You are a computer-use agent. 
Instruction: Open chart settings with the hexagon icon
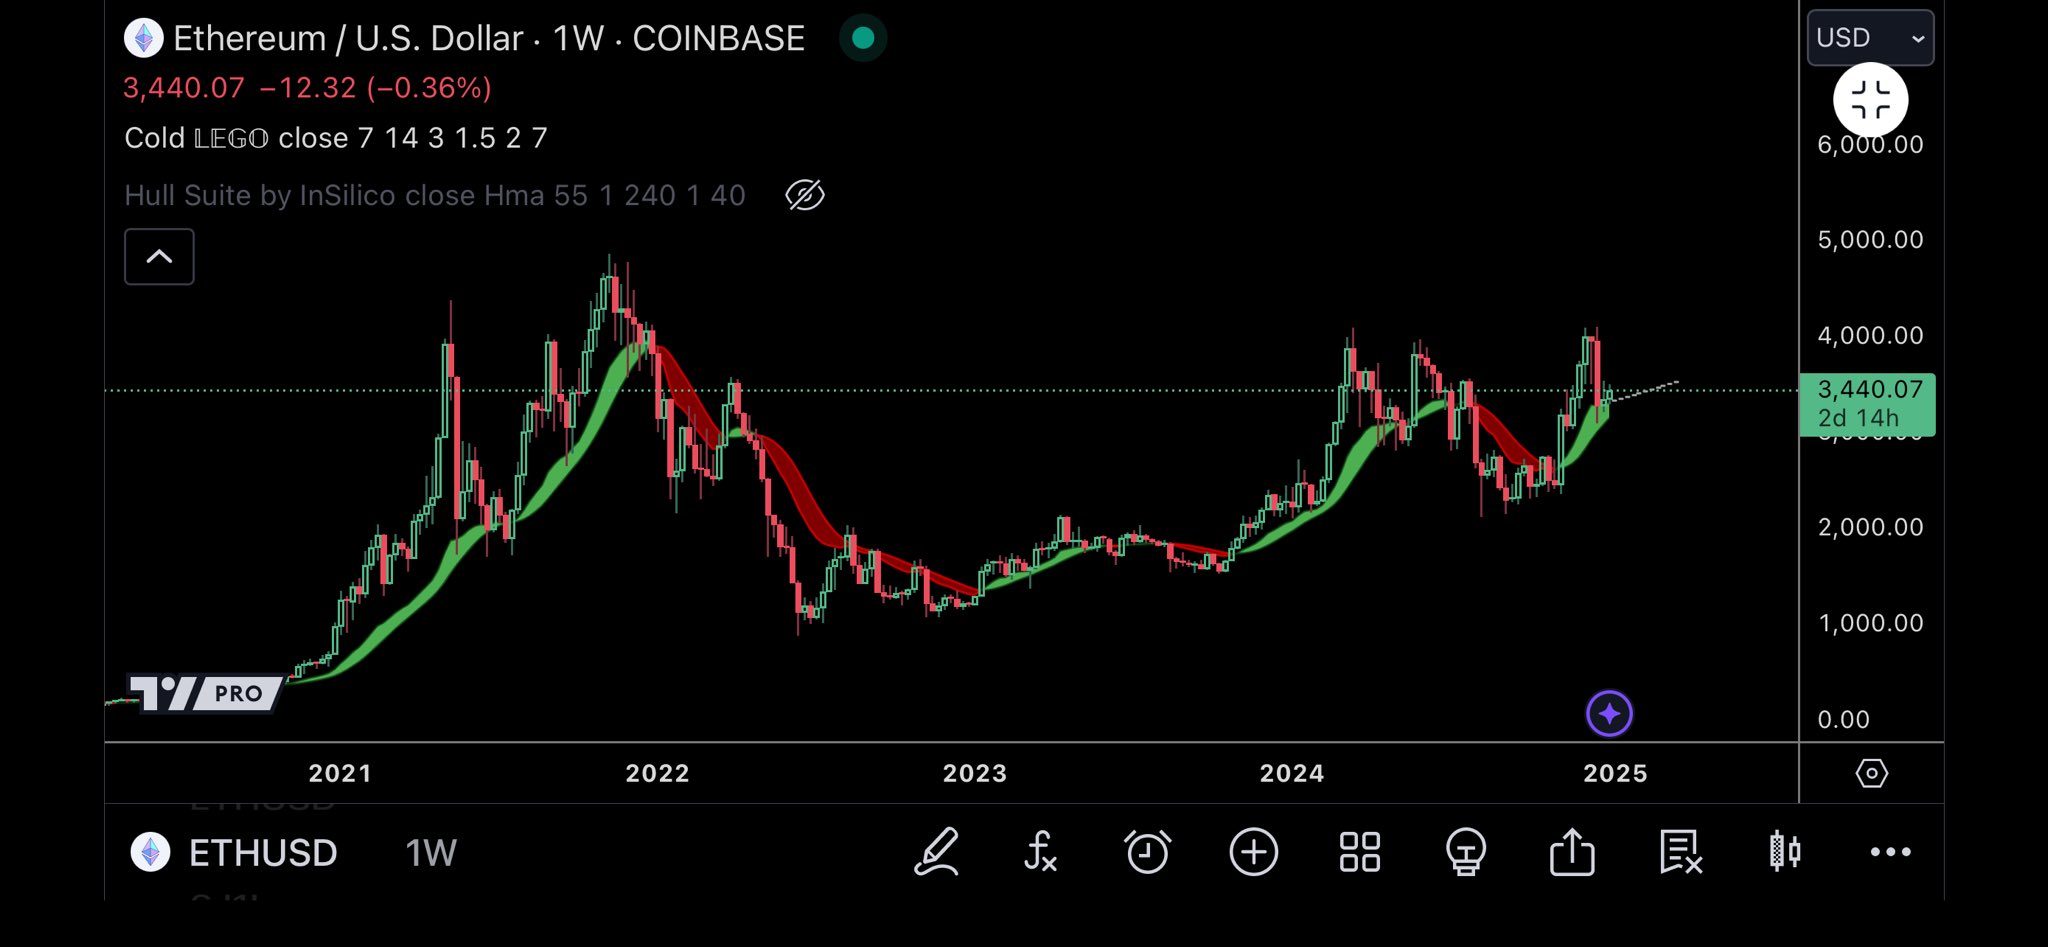tap(1872, 773)
